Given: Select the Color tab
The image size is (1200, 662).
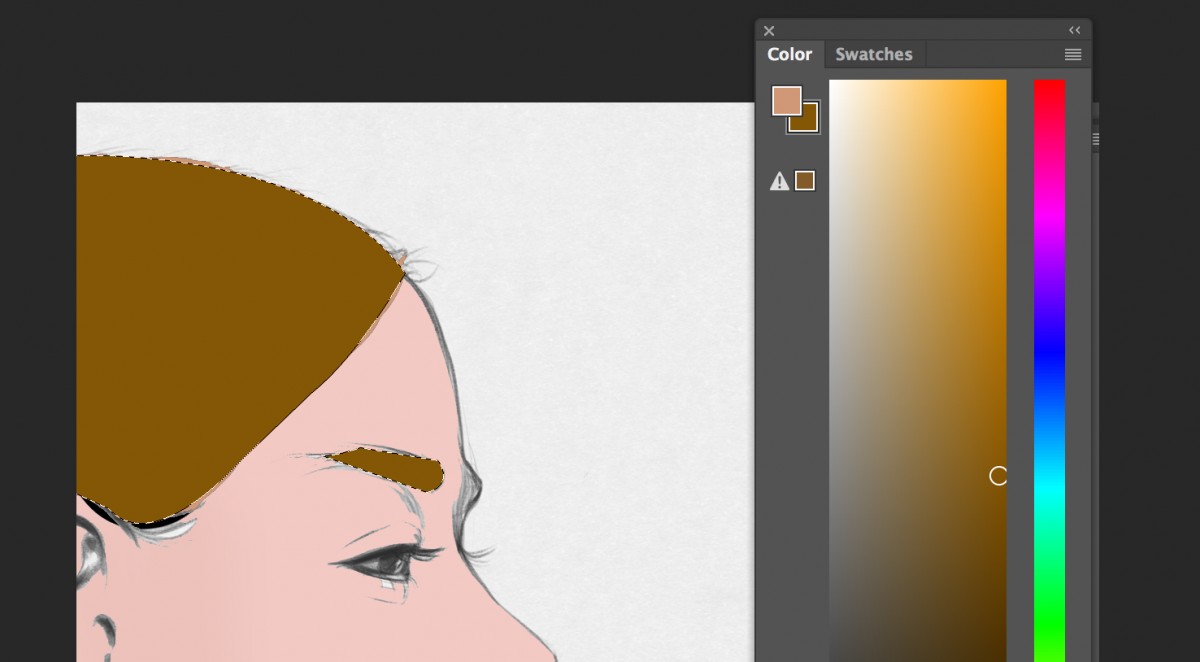Looking at the screenshot, I should click(790, 54).
